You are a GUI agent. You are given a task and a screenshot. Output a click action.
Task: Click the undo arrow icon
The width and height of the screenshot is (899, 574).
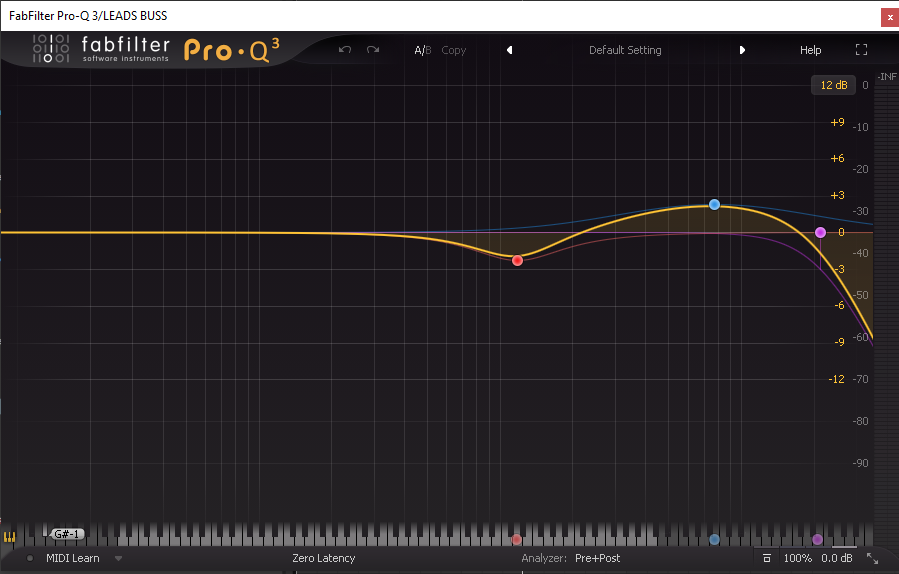click(x=345, y=50)
